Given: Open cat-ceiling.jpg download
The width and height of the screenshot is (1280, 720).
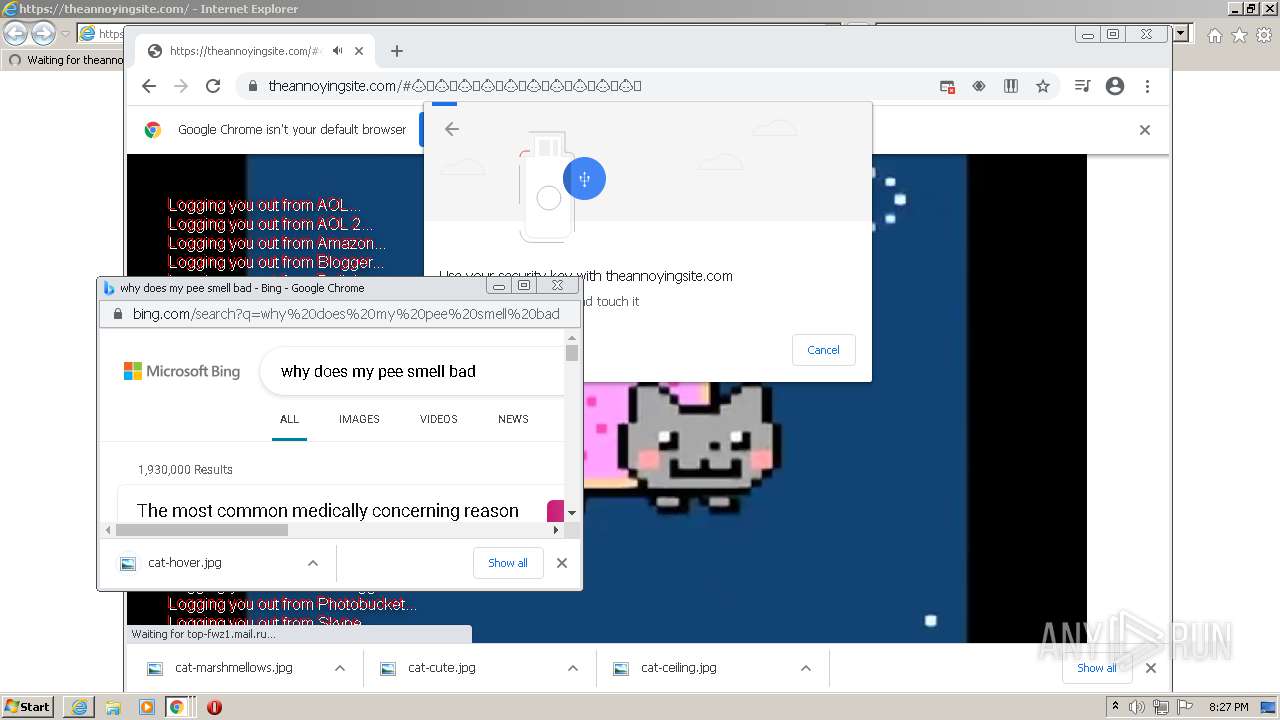Looking at the screenshot, I should 678,668.
